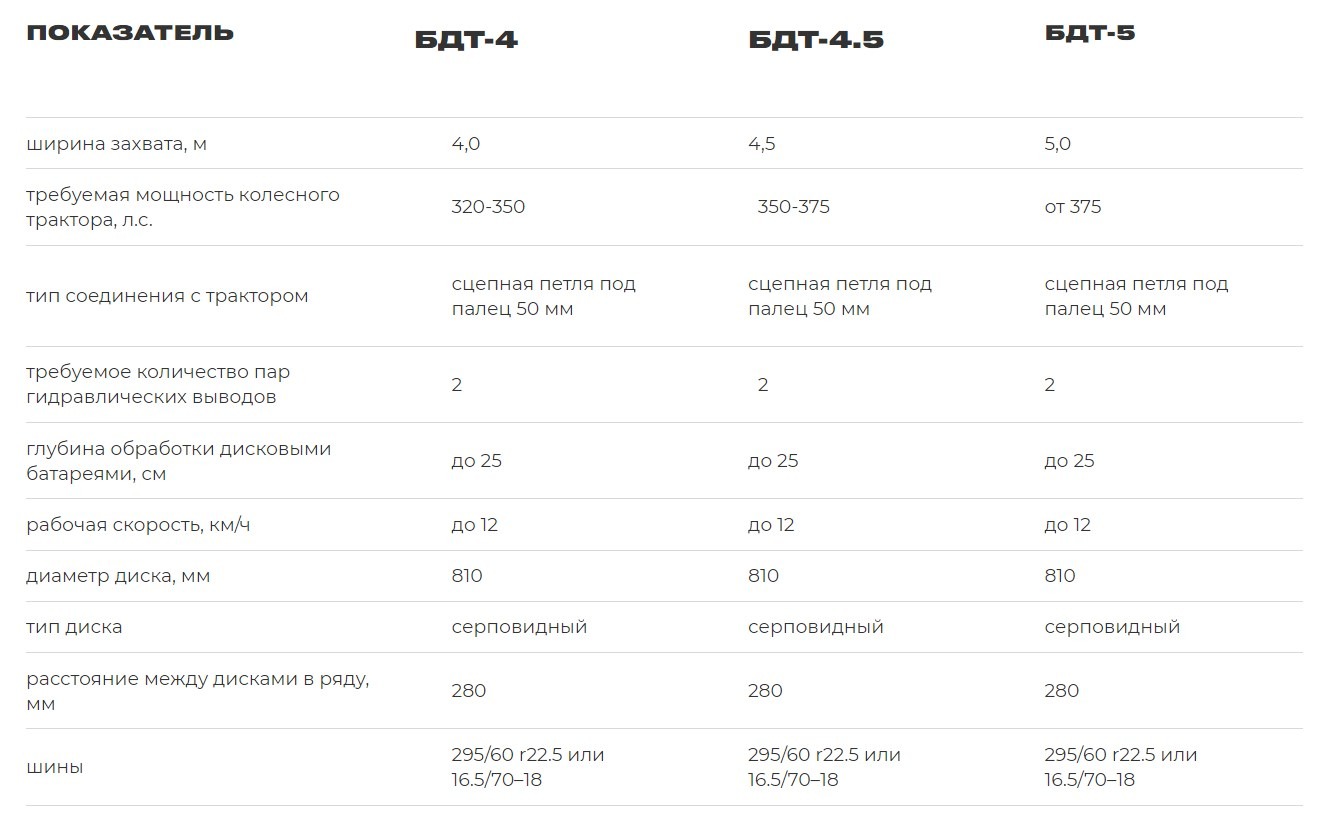
Task: Click the 4,5 working width value
Action: (x=762, y=144)
